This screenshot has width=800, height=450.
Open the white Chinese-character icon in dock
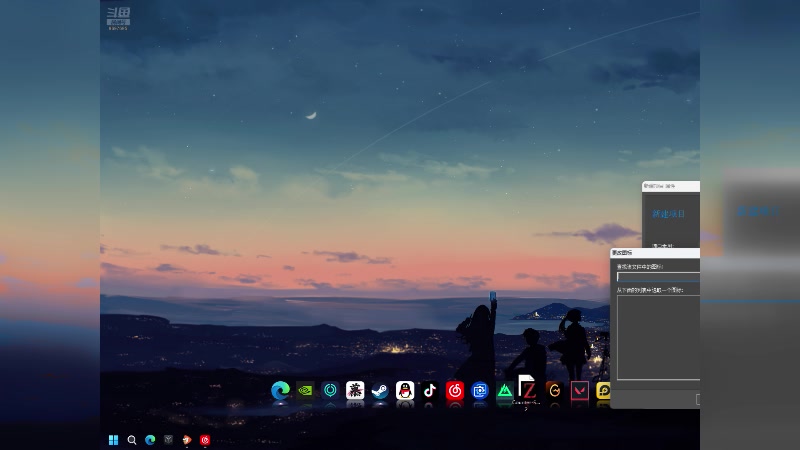[x=355, y=391]
